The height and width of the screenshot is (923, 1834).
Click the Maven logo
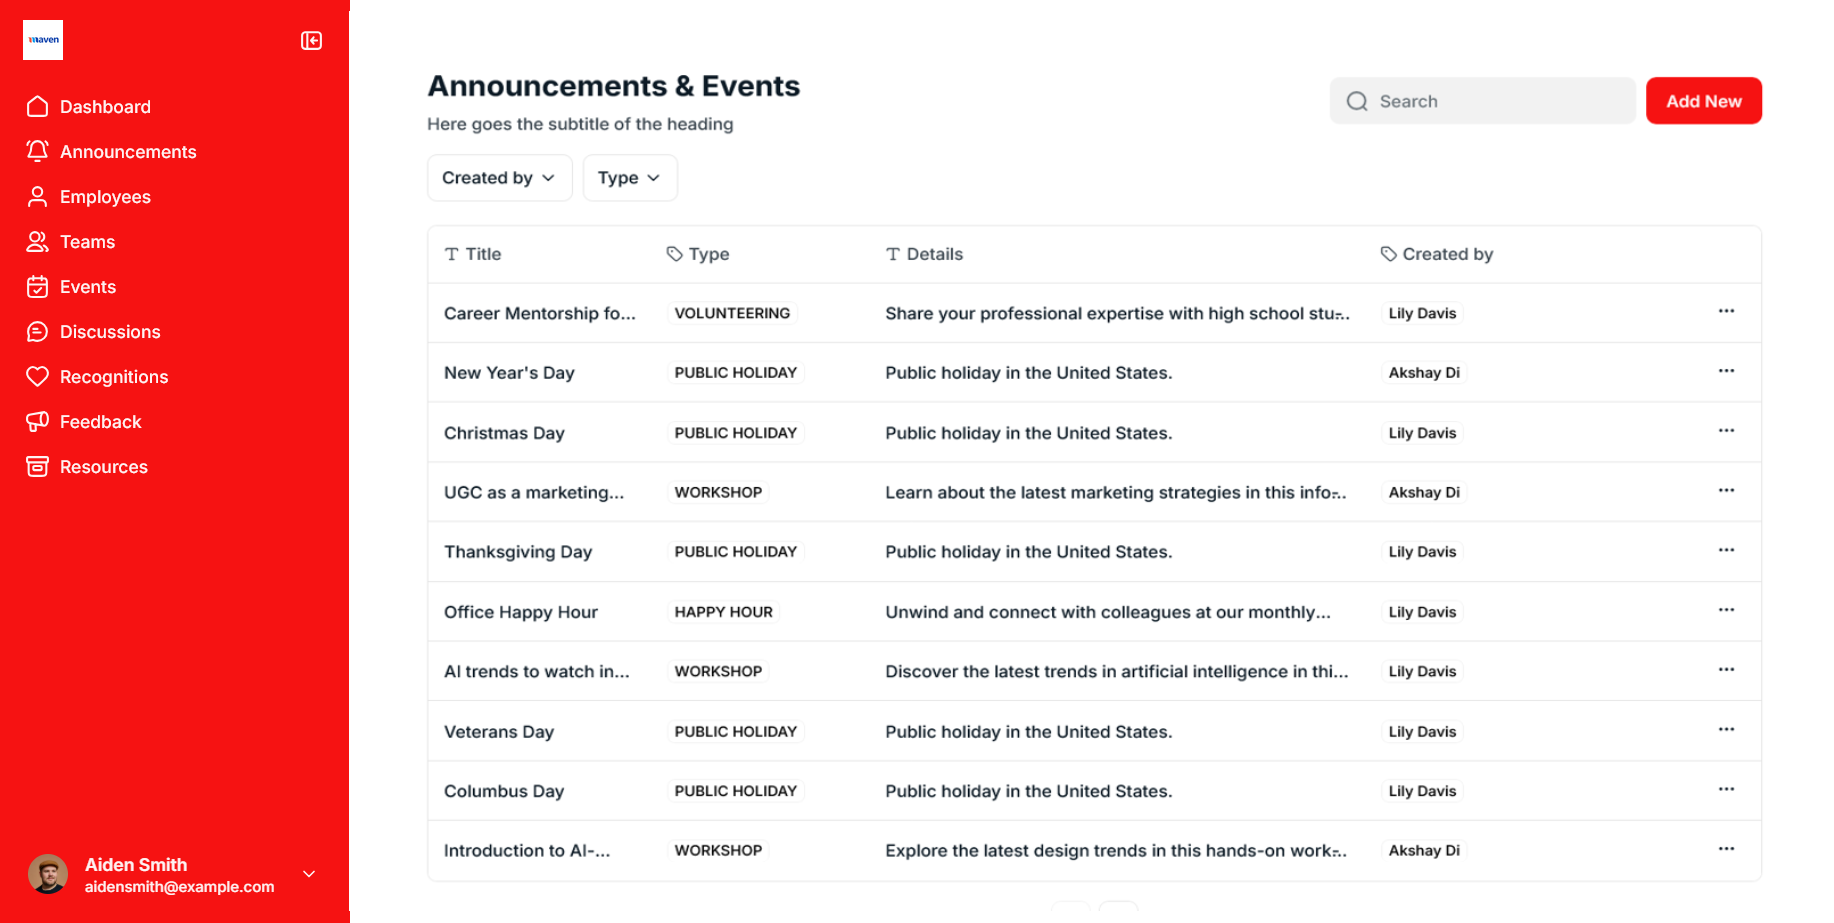point(43,40)
